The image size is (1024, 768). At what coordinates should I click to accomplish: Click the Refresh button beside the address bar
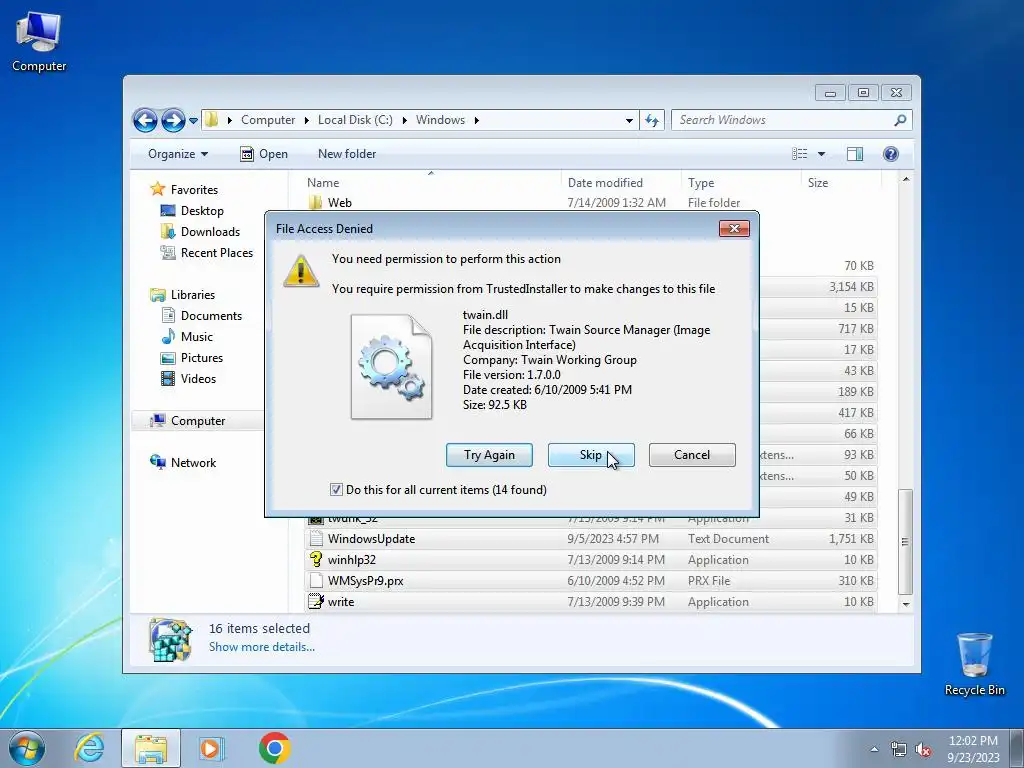pyautogui.click(x=652, y=120)
